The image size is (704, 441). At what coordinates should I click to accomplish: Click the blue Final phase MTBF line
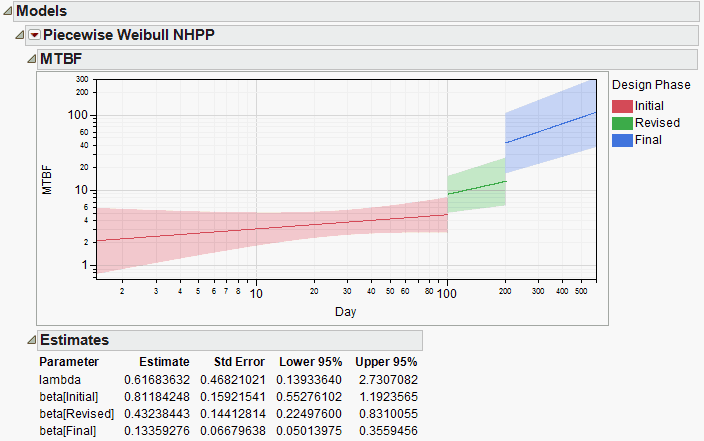(x=550, y=128)
